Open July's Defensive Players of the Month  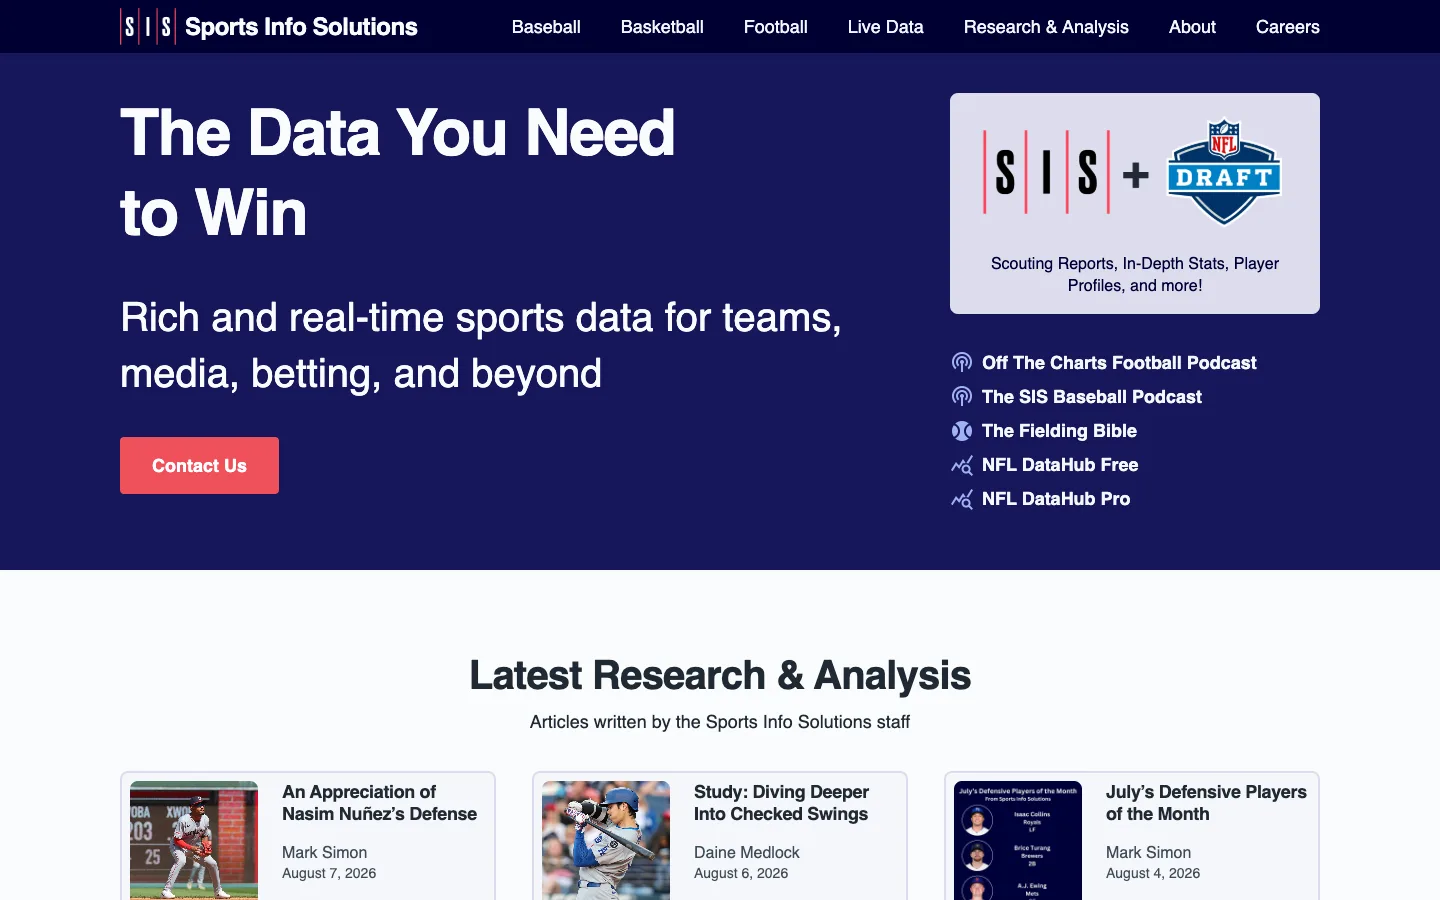[x=1206, y=803]
